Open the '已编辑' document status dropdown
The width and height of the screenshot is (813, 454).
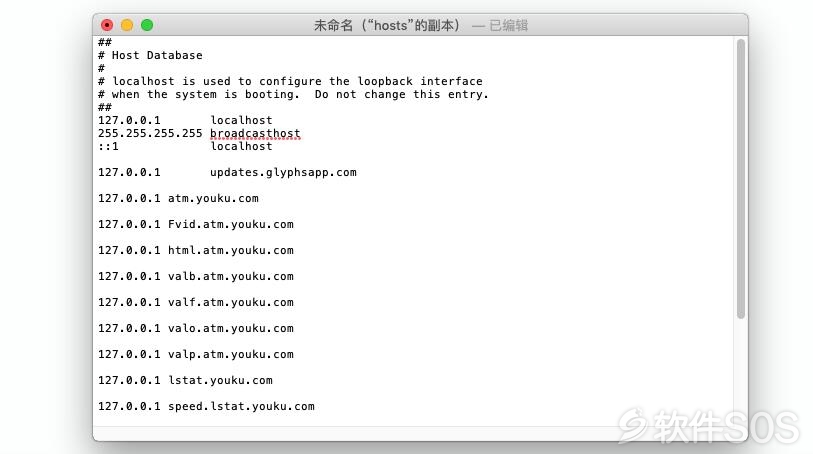[x=508, y=25]
